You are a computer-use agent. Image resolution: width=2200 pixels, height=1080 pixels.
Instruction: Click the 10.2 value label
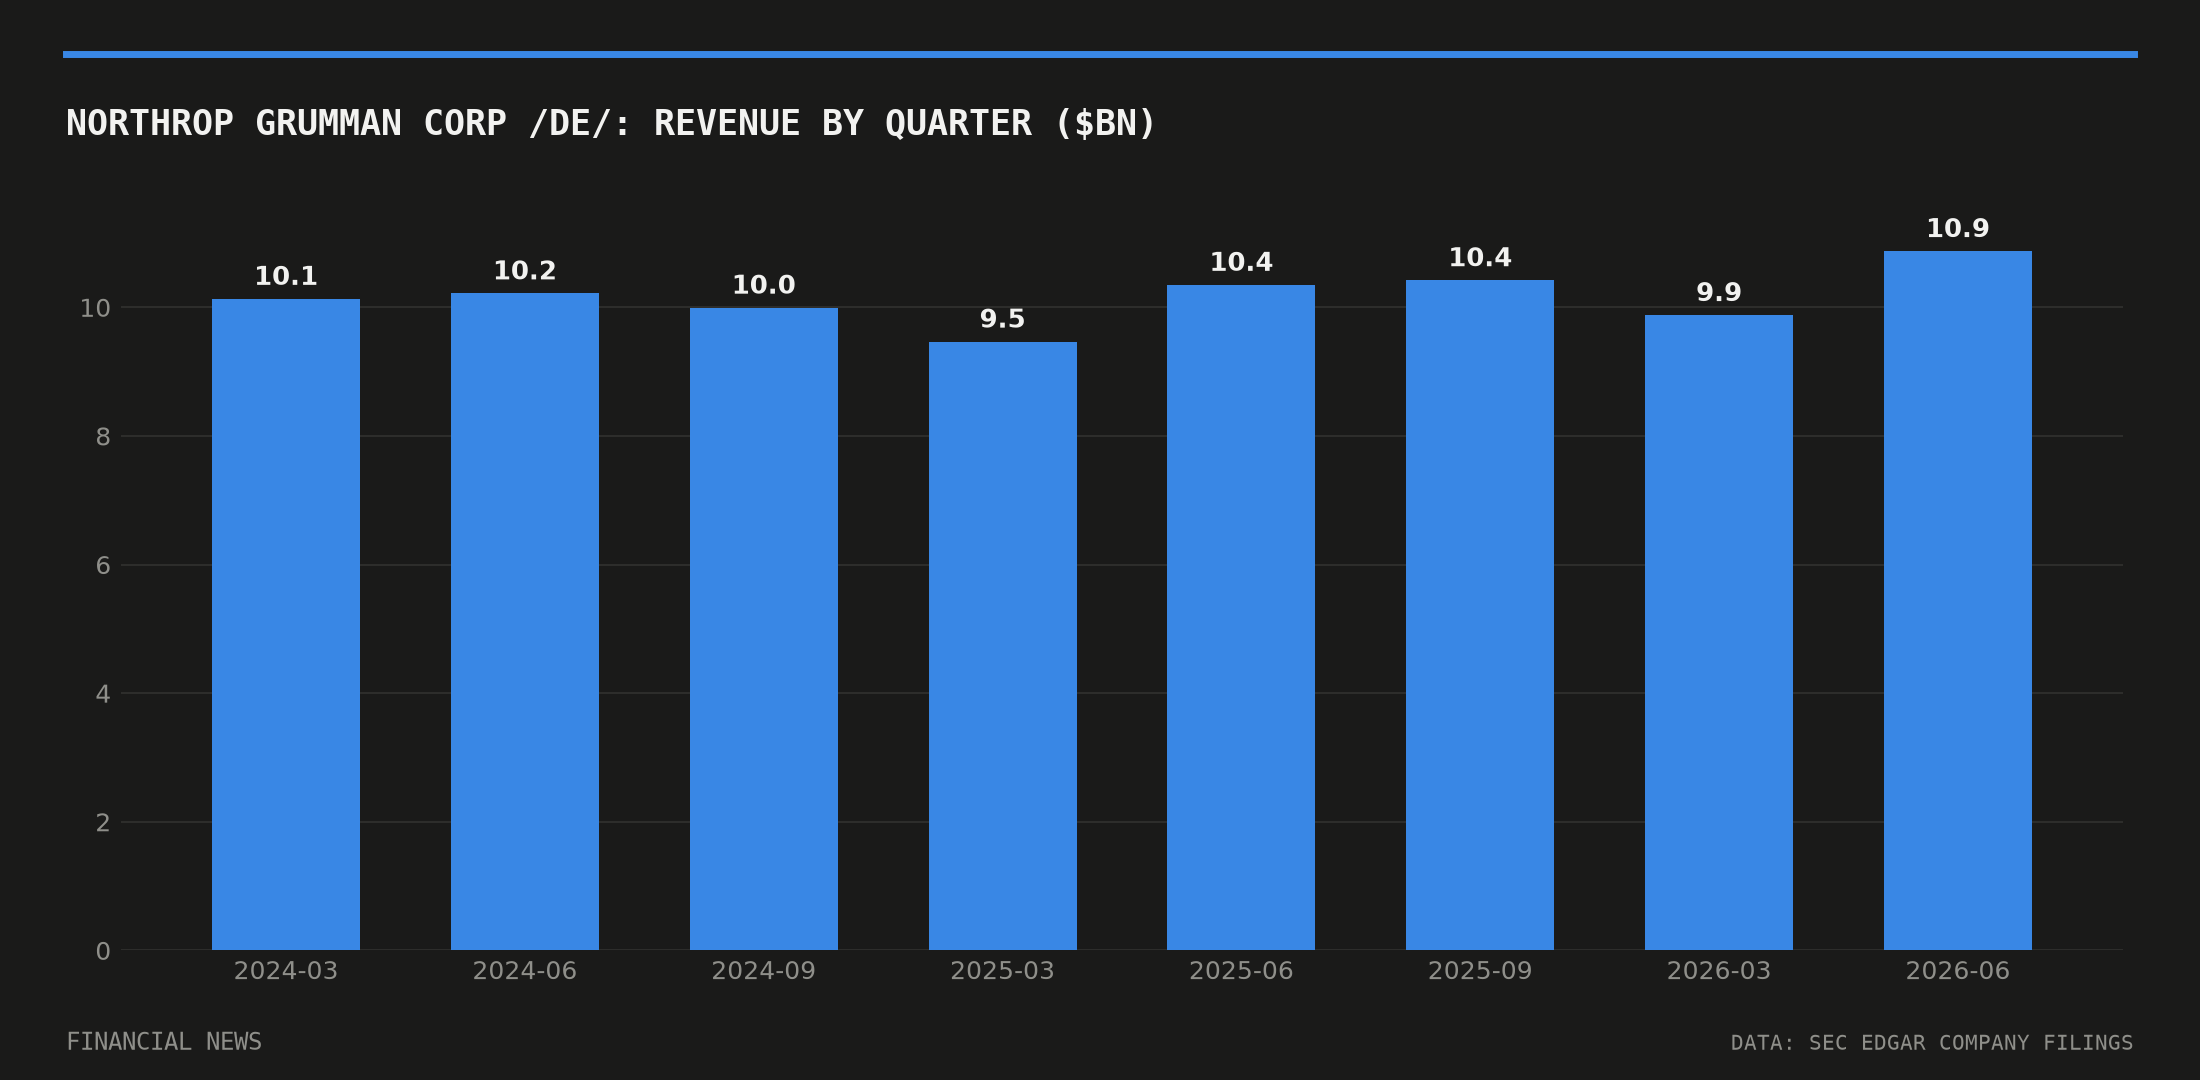click(x=525, y=271)
